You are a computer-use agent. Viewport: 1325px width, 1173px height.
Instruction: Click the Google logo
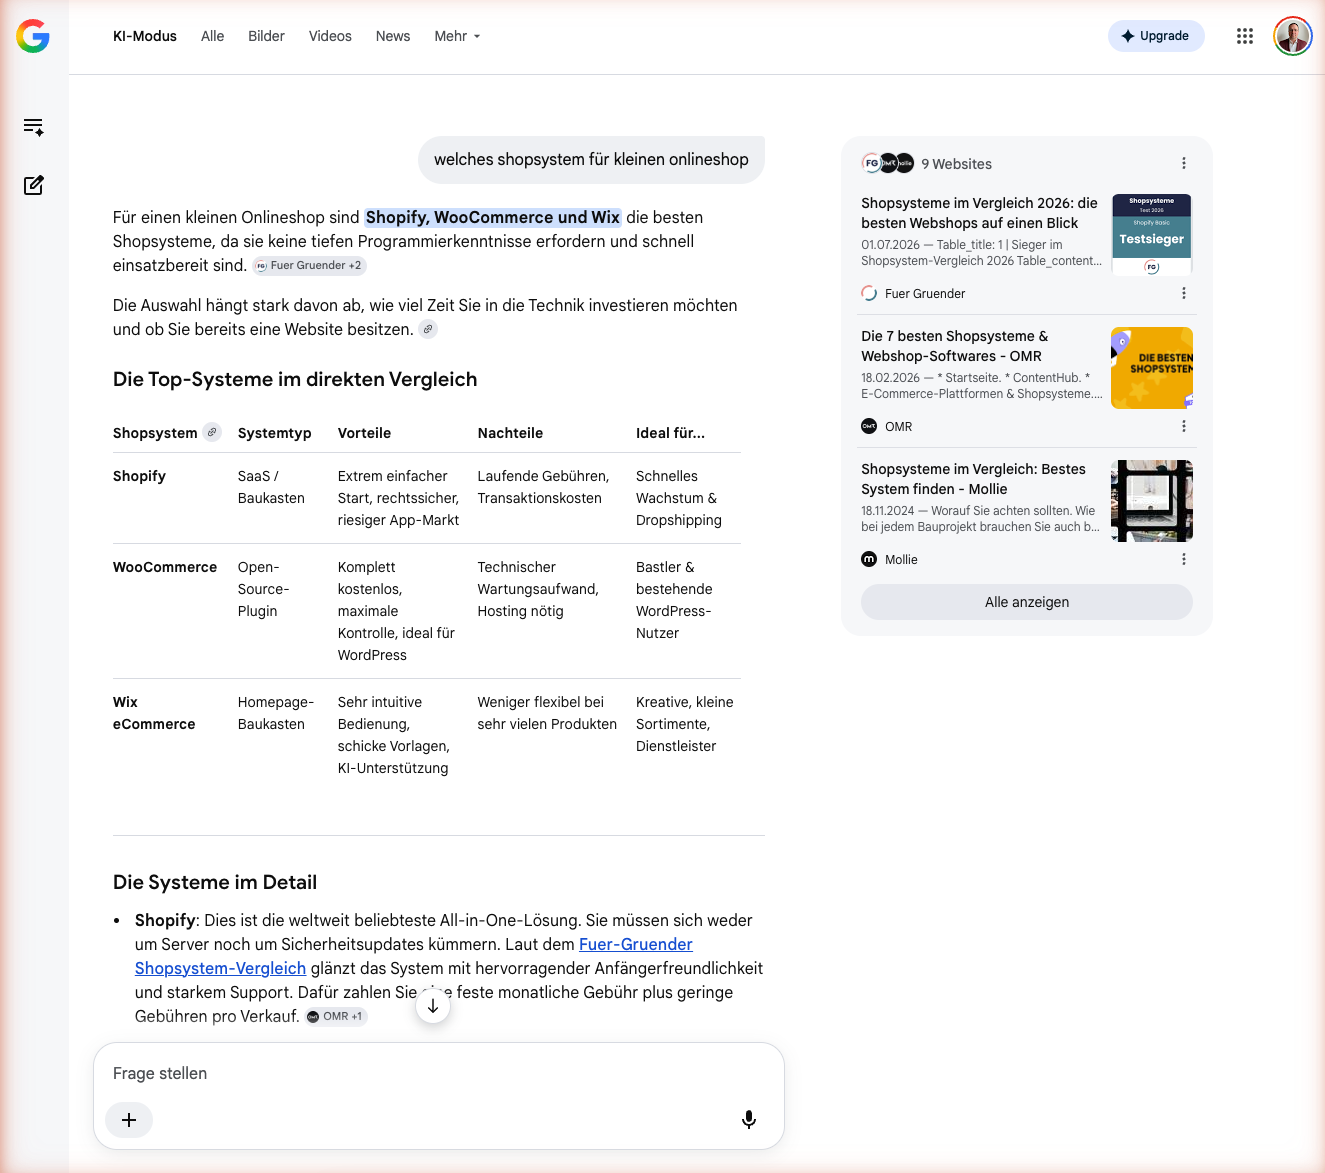pyautogui.click(x=33, y=36)
